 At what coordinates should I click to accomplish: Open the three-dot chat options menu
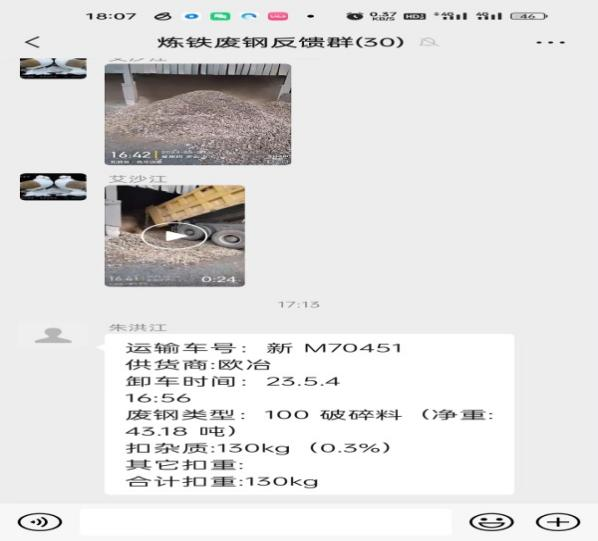coord(550,42)
